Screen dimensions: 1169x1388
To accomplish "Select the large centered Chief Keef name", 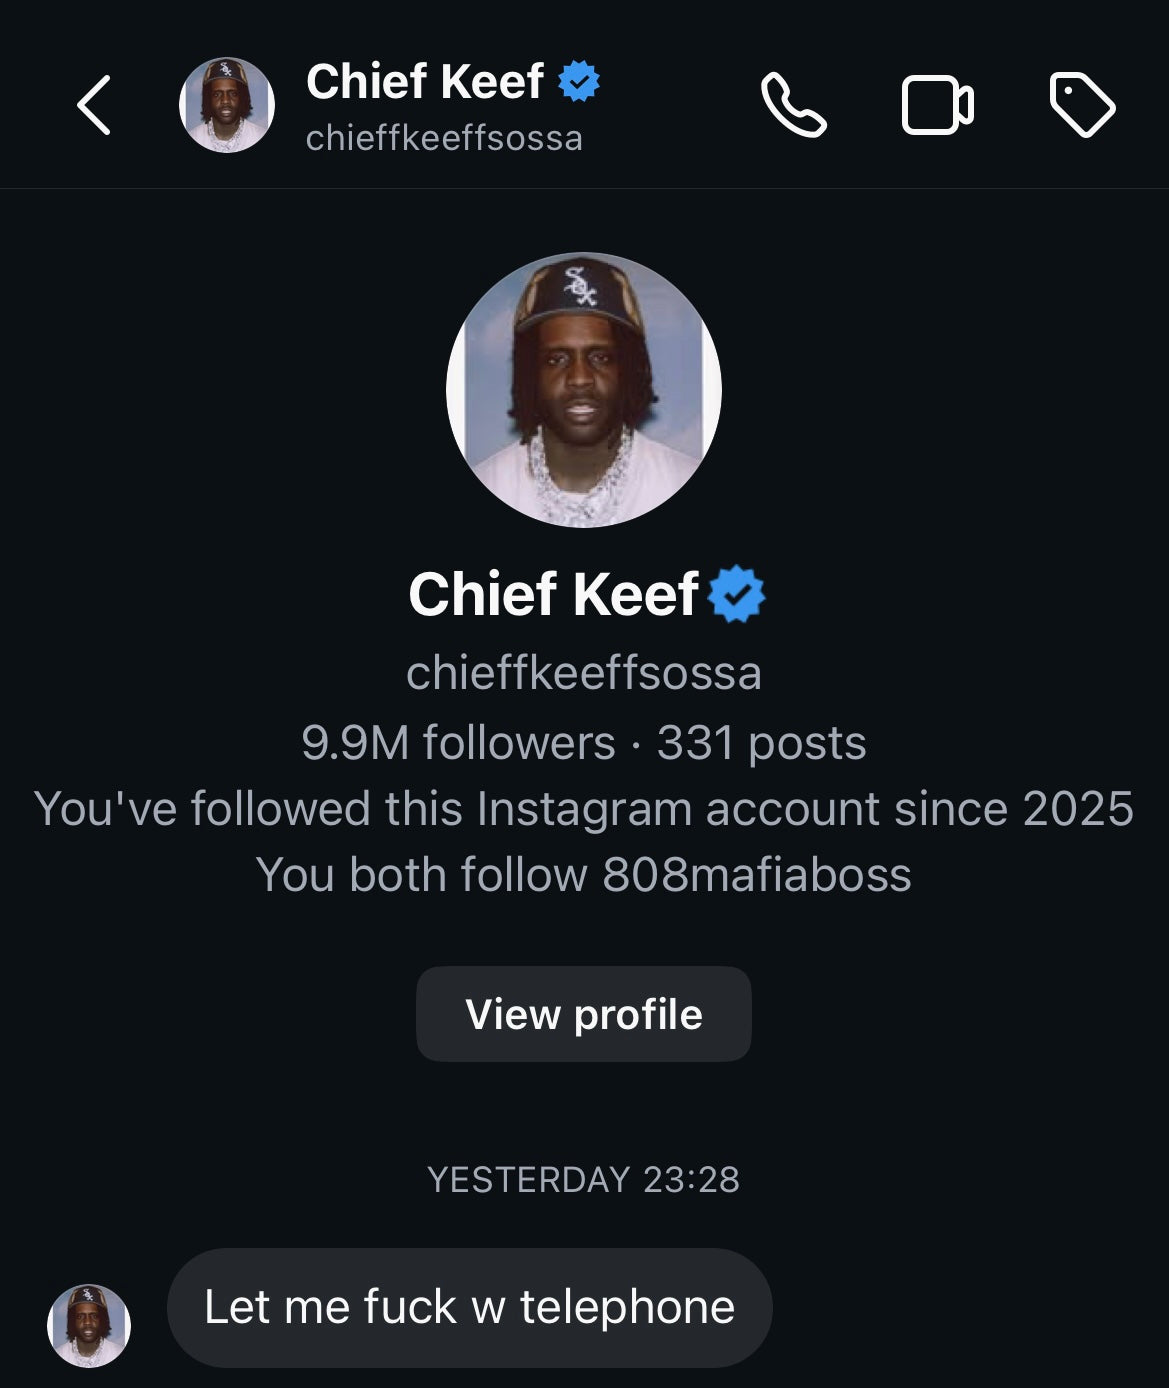I will (553, 594).
